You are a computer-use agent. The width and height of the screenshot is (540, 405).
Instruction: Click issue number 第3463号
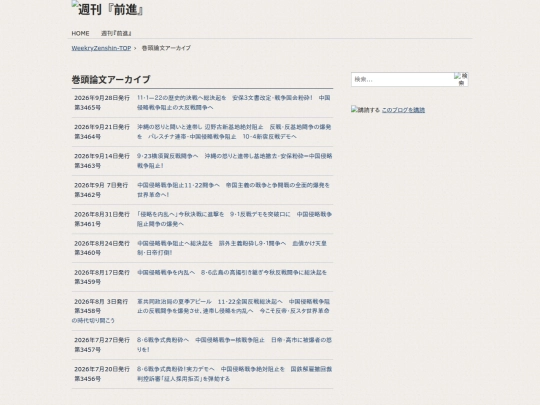pyautogui.click(x=87, y=166)
